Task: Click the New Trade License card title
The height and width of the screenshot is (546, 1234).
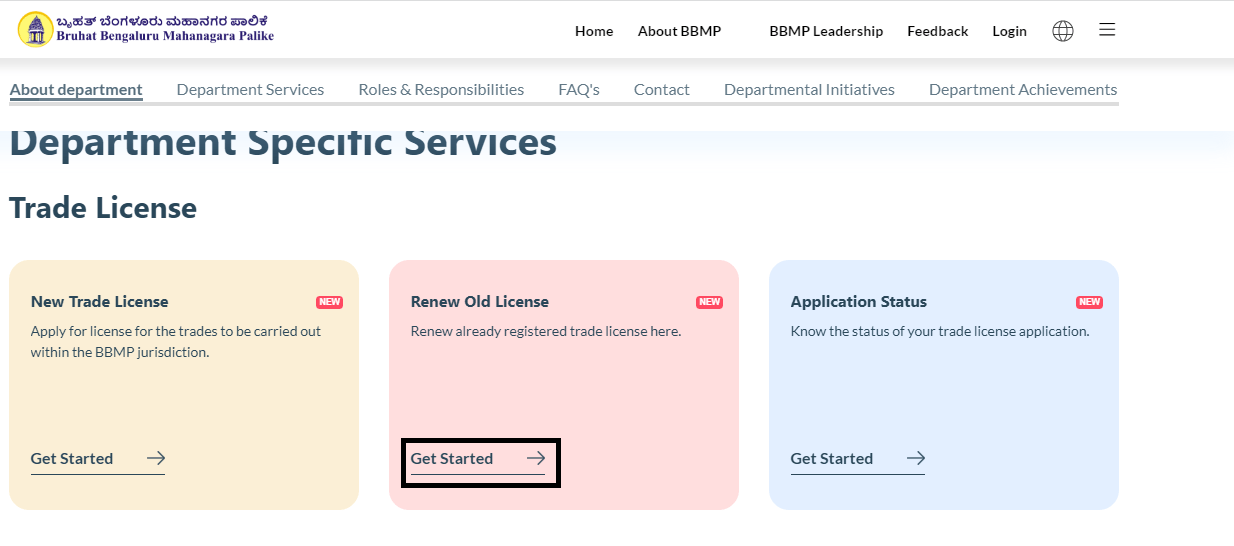Action: tap(100, 301)
